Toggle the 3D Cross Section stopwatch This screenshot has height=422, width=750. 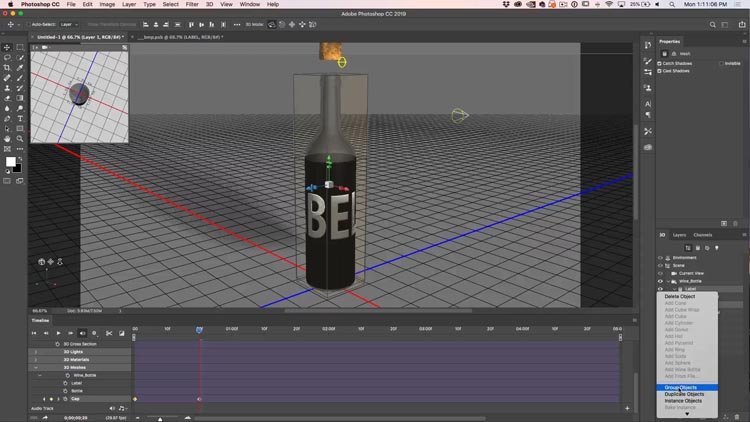57,344
